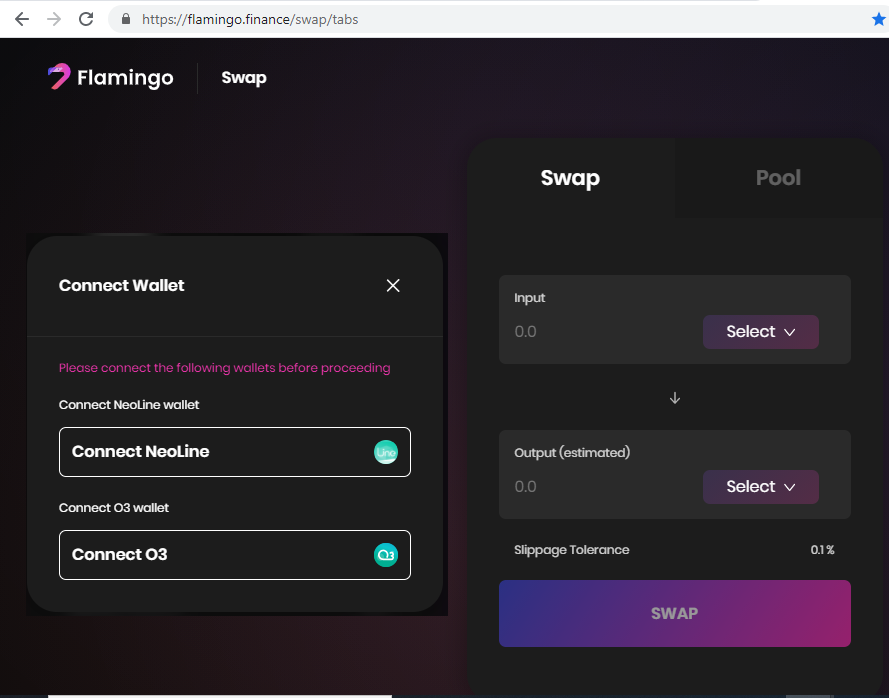
Task: Open the Input token Select dropdown
Action: pyautogui.click(x=760, y=332)
